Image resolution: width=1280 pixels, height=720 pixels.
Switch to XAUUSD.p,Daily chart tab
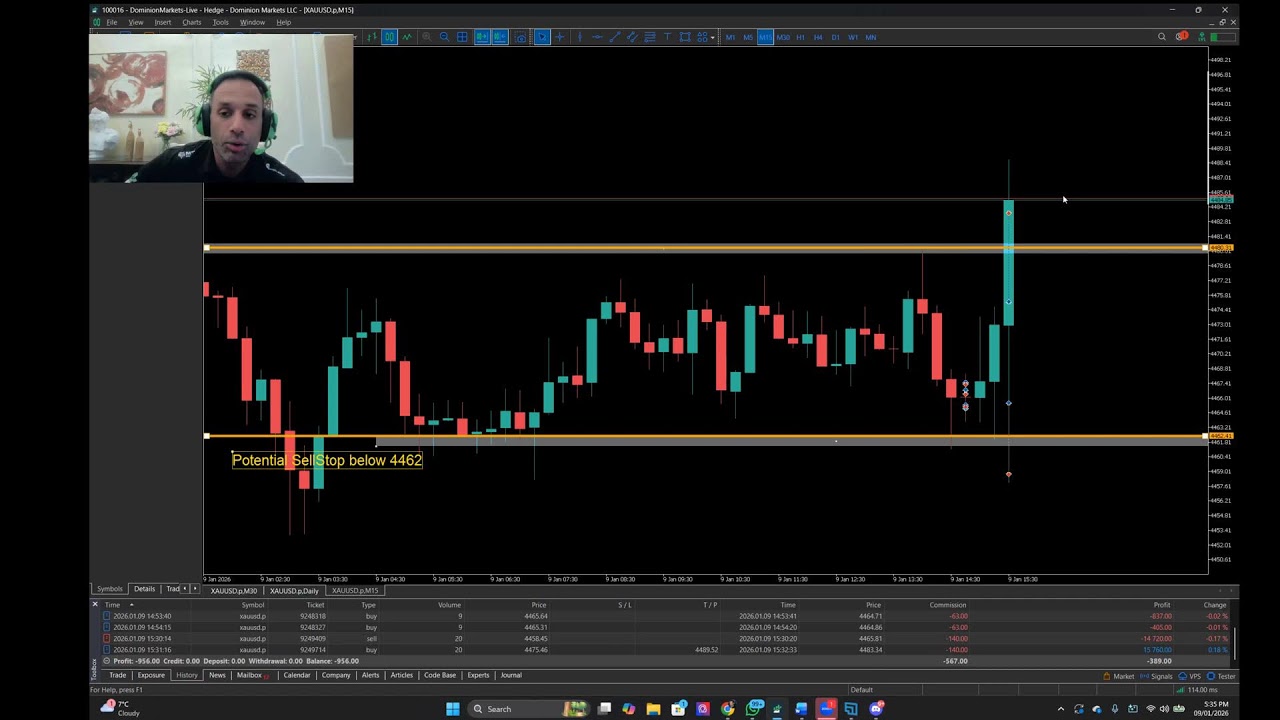point(294,590)
